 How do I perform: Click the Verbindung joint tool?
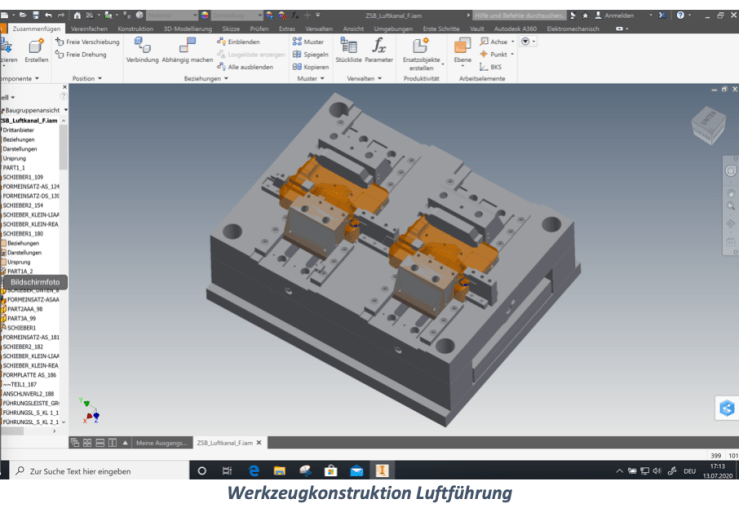(143, 50)
